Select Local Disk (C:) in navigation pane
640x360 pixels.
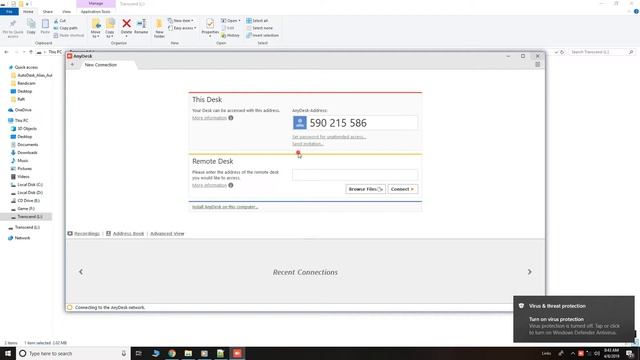(x=30, y=184)
